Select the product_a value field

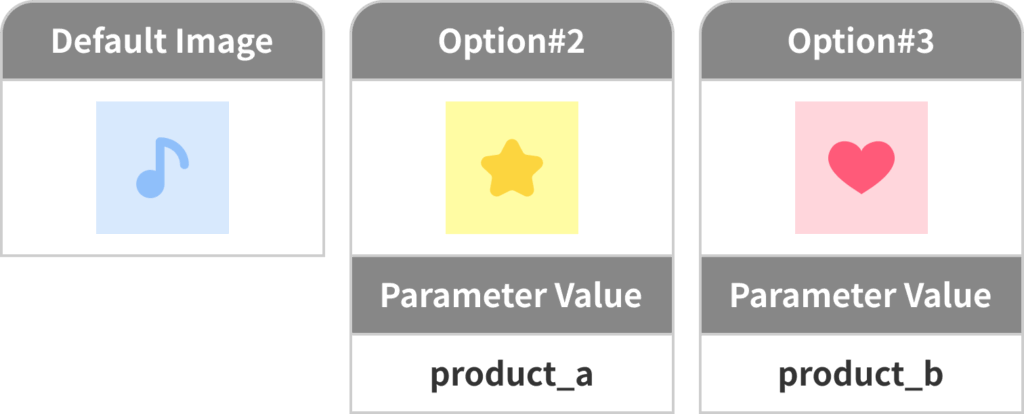pos(511,374)
